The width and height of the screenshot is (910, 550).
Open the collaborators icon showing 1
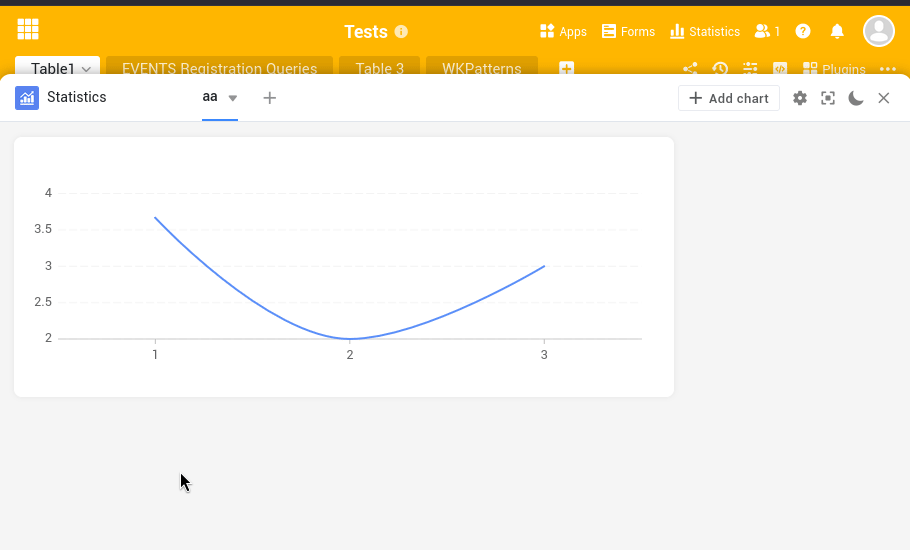coord(767,32)
